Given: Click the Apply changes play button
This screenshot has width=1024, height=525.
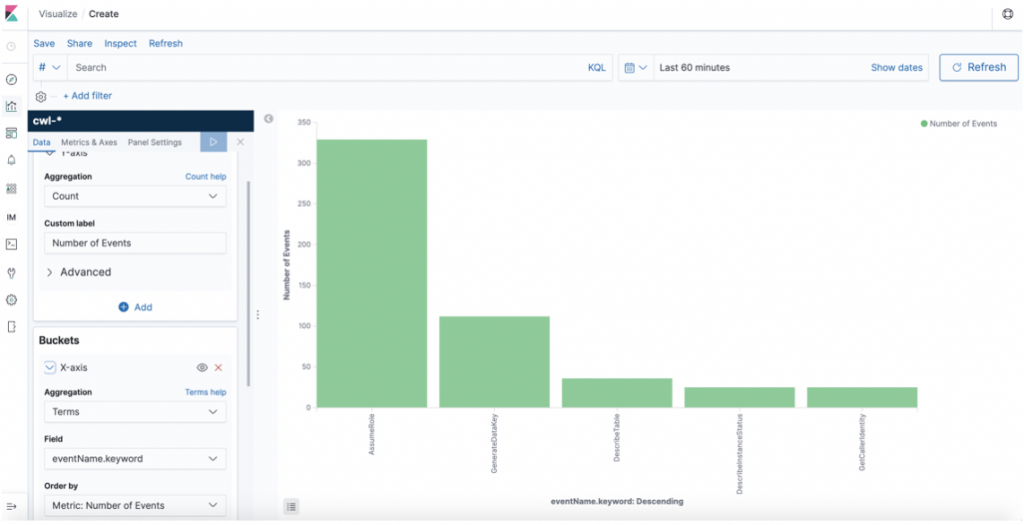Looking at the screenshot, I should coord(214,142).
